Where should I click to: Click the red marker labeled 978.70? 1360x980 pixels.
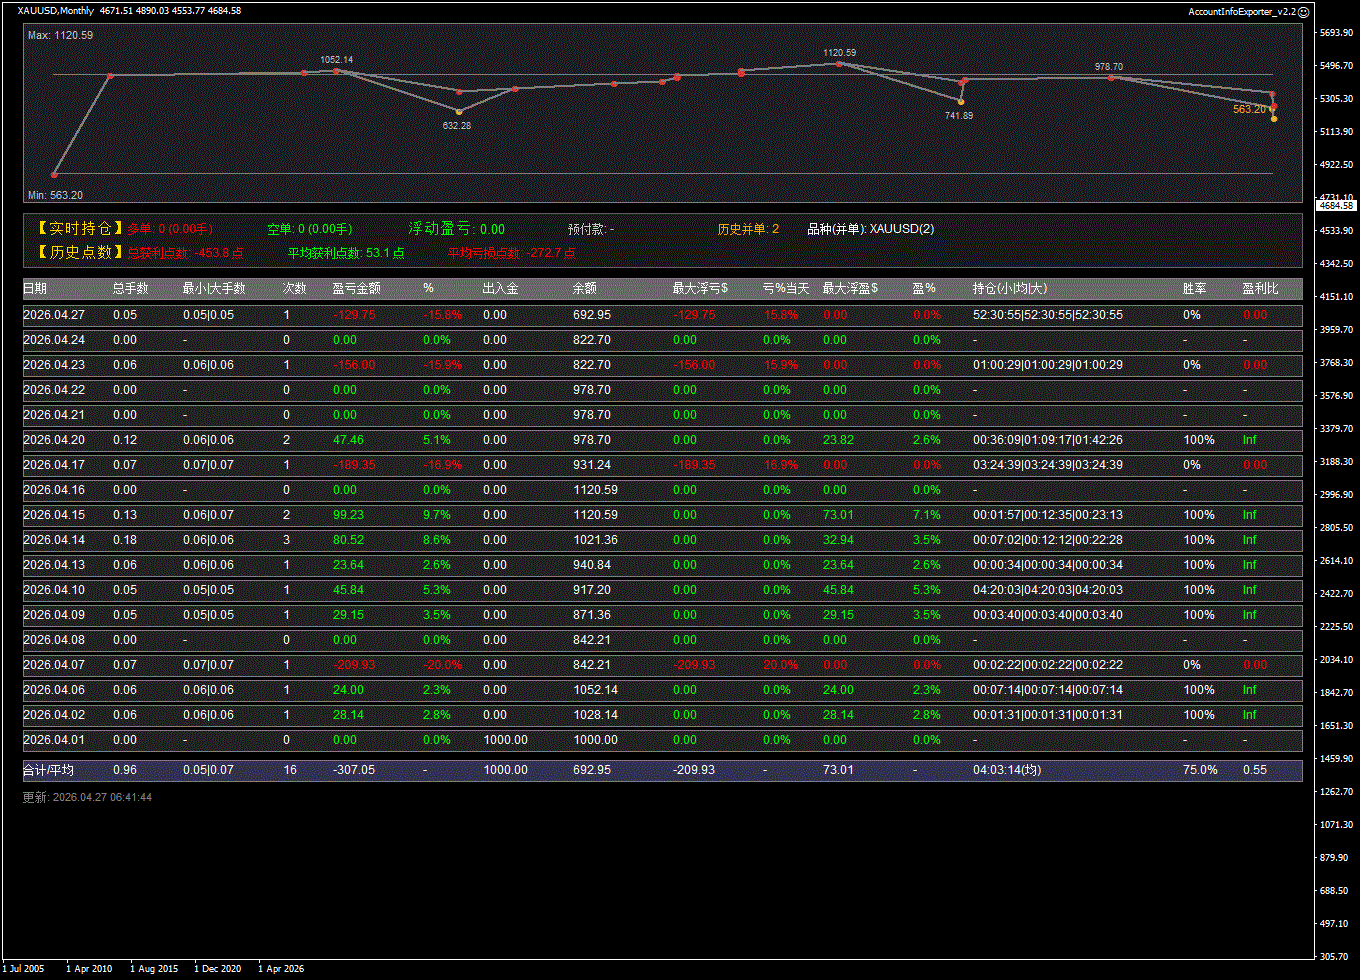click(1111, 77)
